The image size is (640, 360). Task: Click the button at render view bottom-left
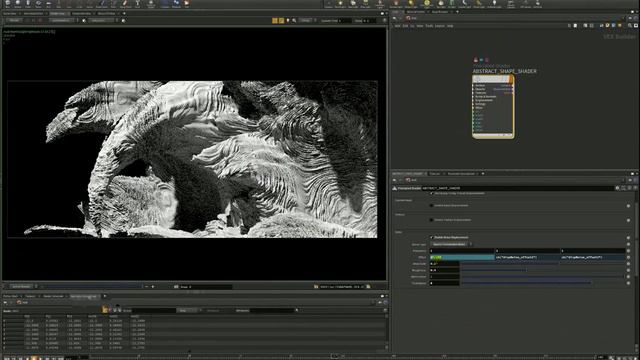point(20,287)
